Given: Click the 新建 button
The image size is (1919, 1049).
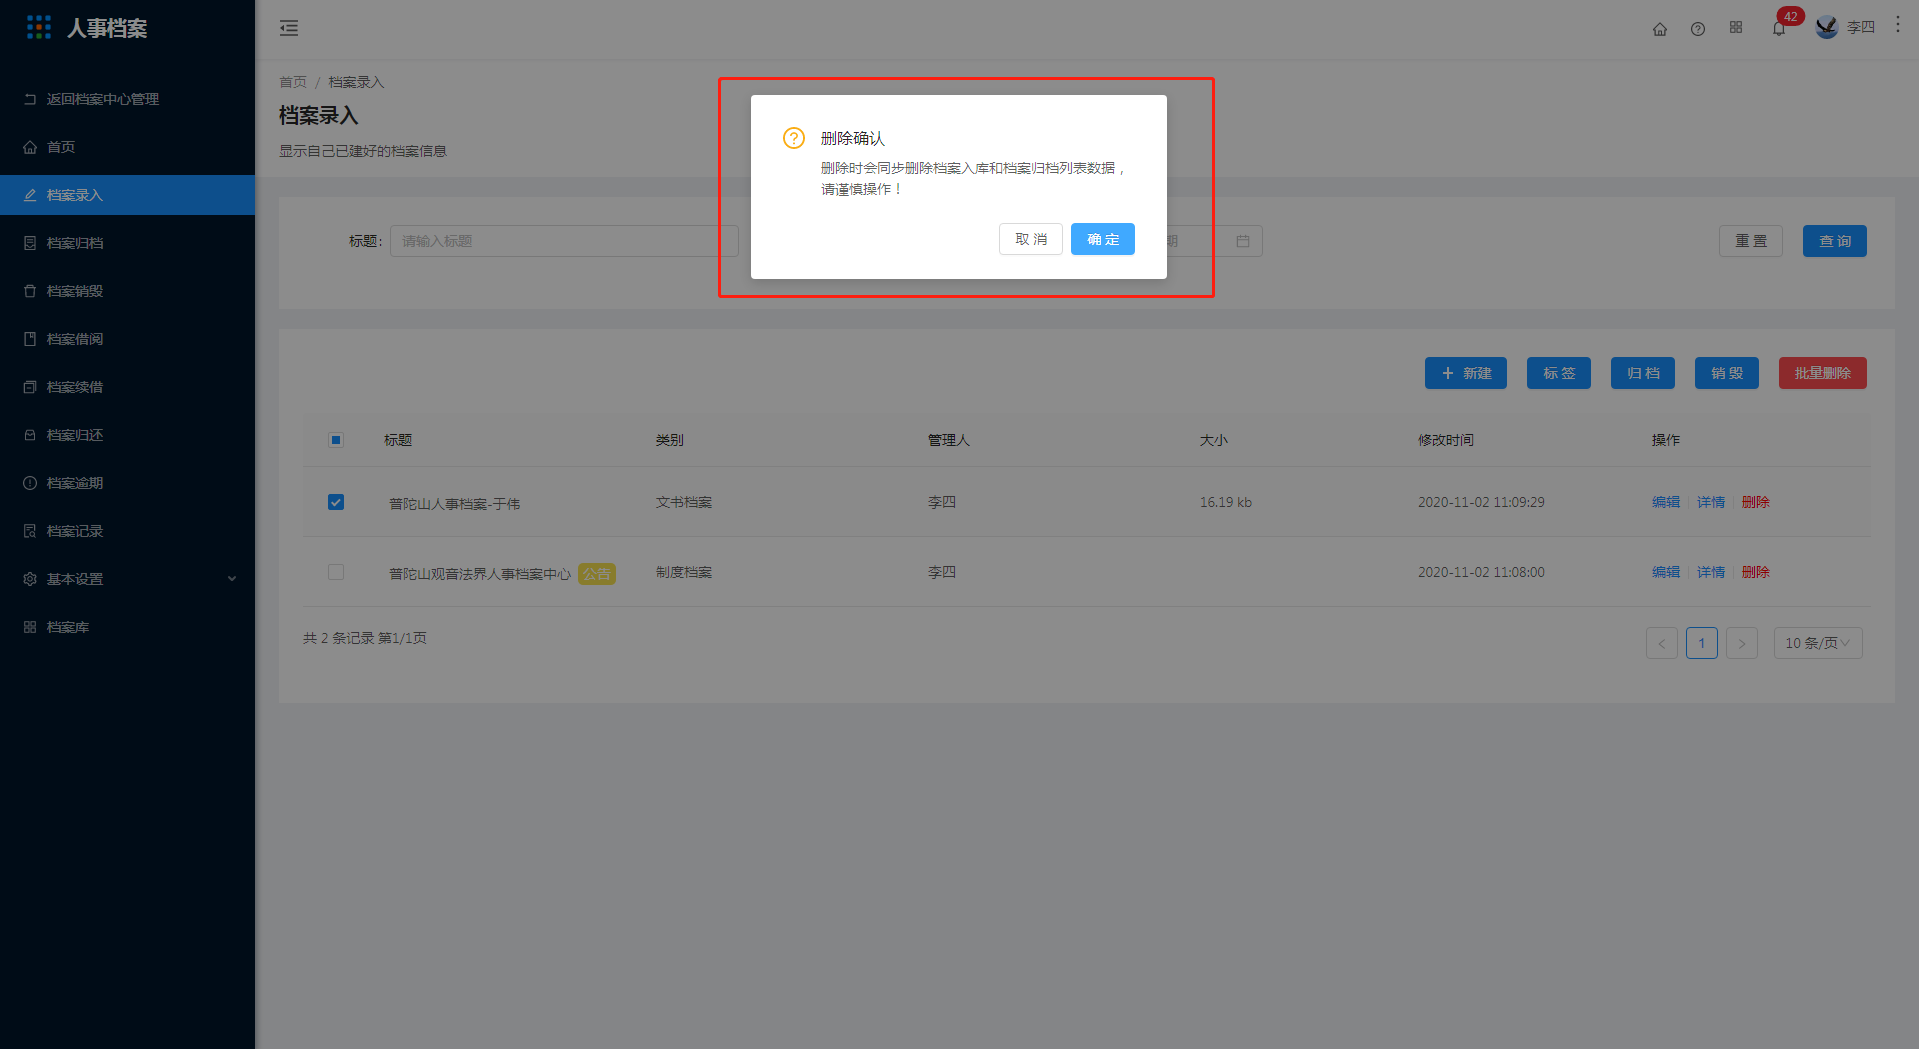Looking at the screenshot, I should pos(1466,373).
